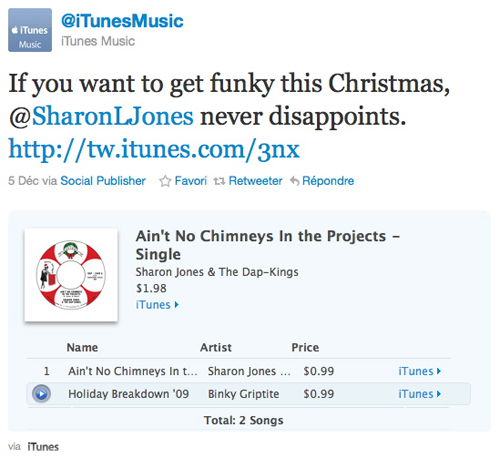Open the Social Publisher source link

103,181
